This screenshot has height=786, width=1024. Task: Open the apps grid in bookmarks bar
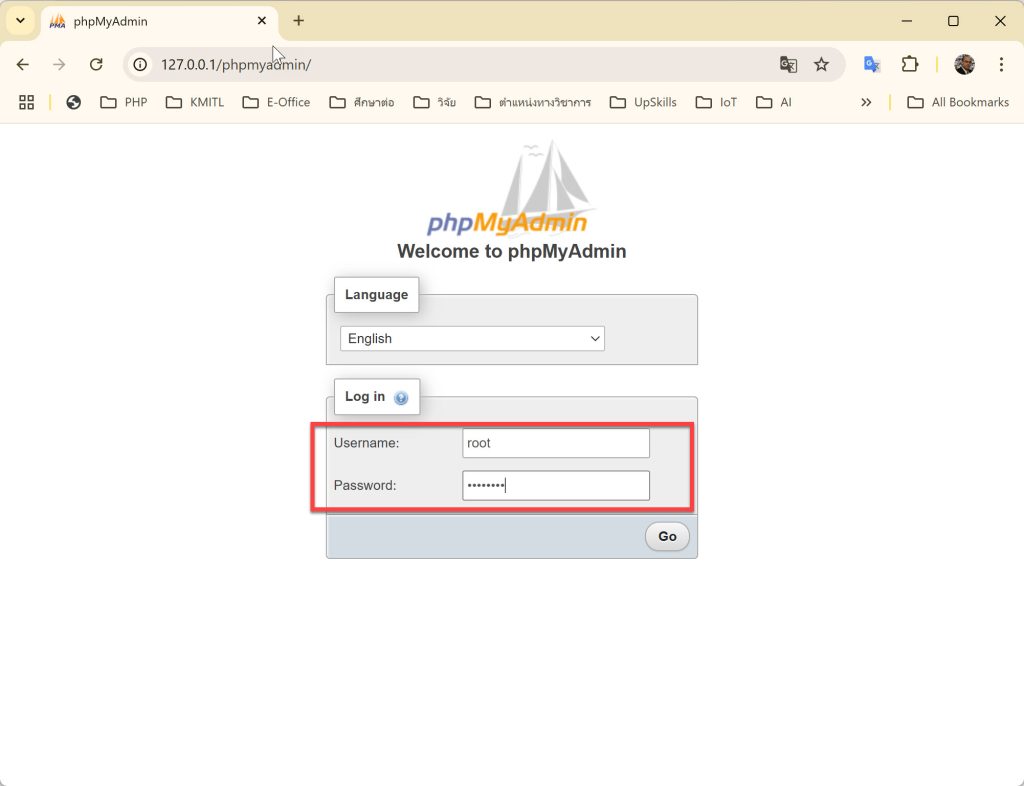pyautogui.click(x=26, y=102)
